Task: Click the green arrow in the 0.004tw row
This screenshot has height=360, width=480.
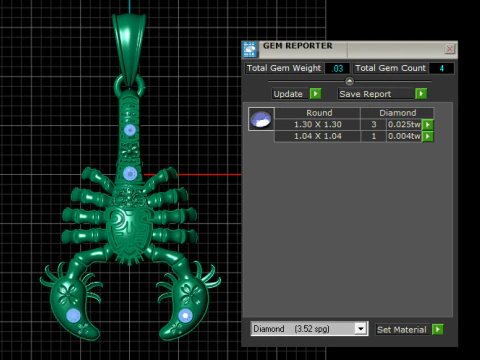Action: click(x=428, y=136)
